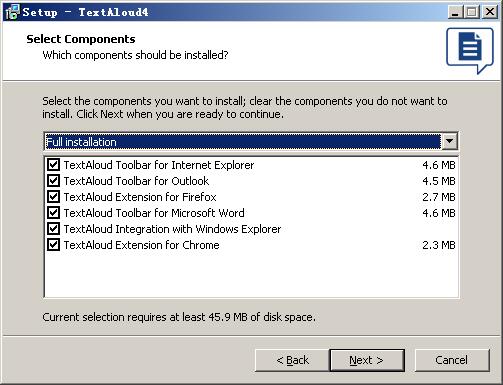The width and height of the screenshot is (503, 385).
Task: Click 'Full installation' text in combo box
Action: point(81,142)
